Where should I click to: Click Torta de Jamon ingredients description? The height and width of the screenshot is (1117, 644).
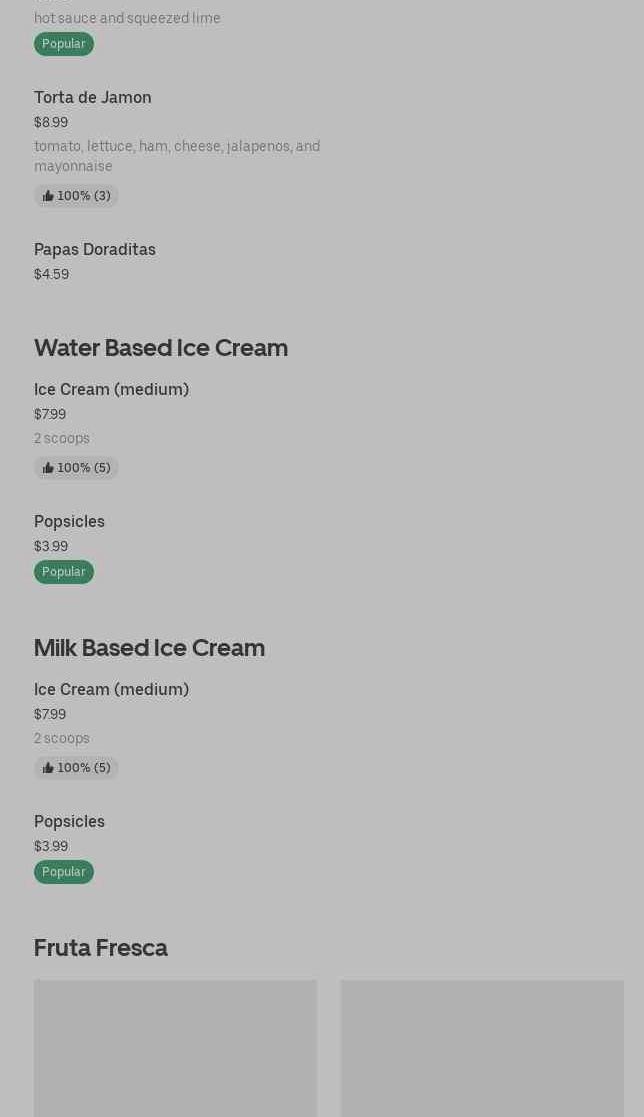177,156
